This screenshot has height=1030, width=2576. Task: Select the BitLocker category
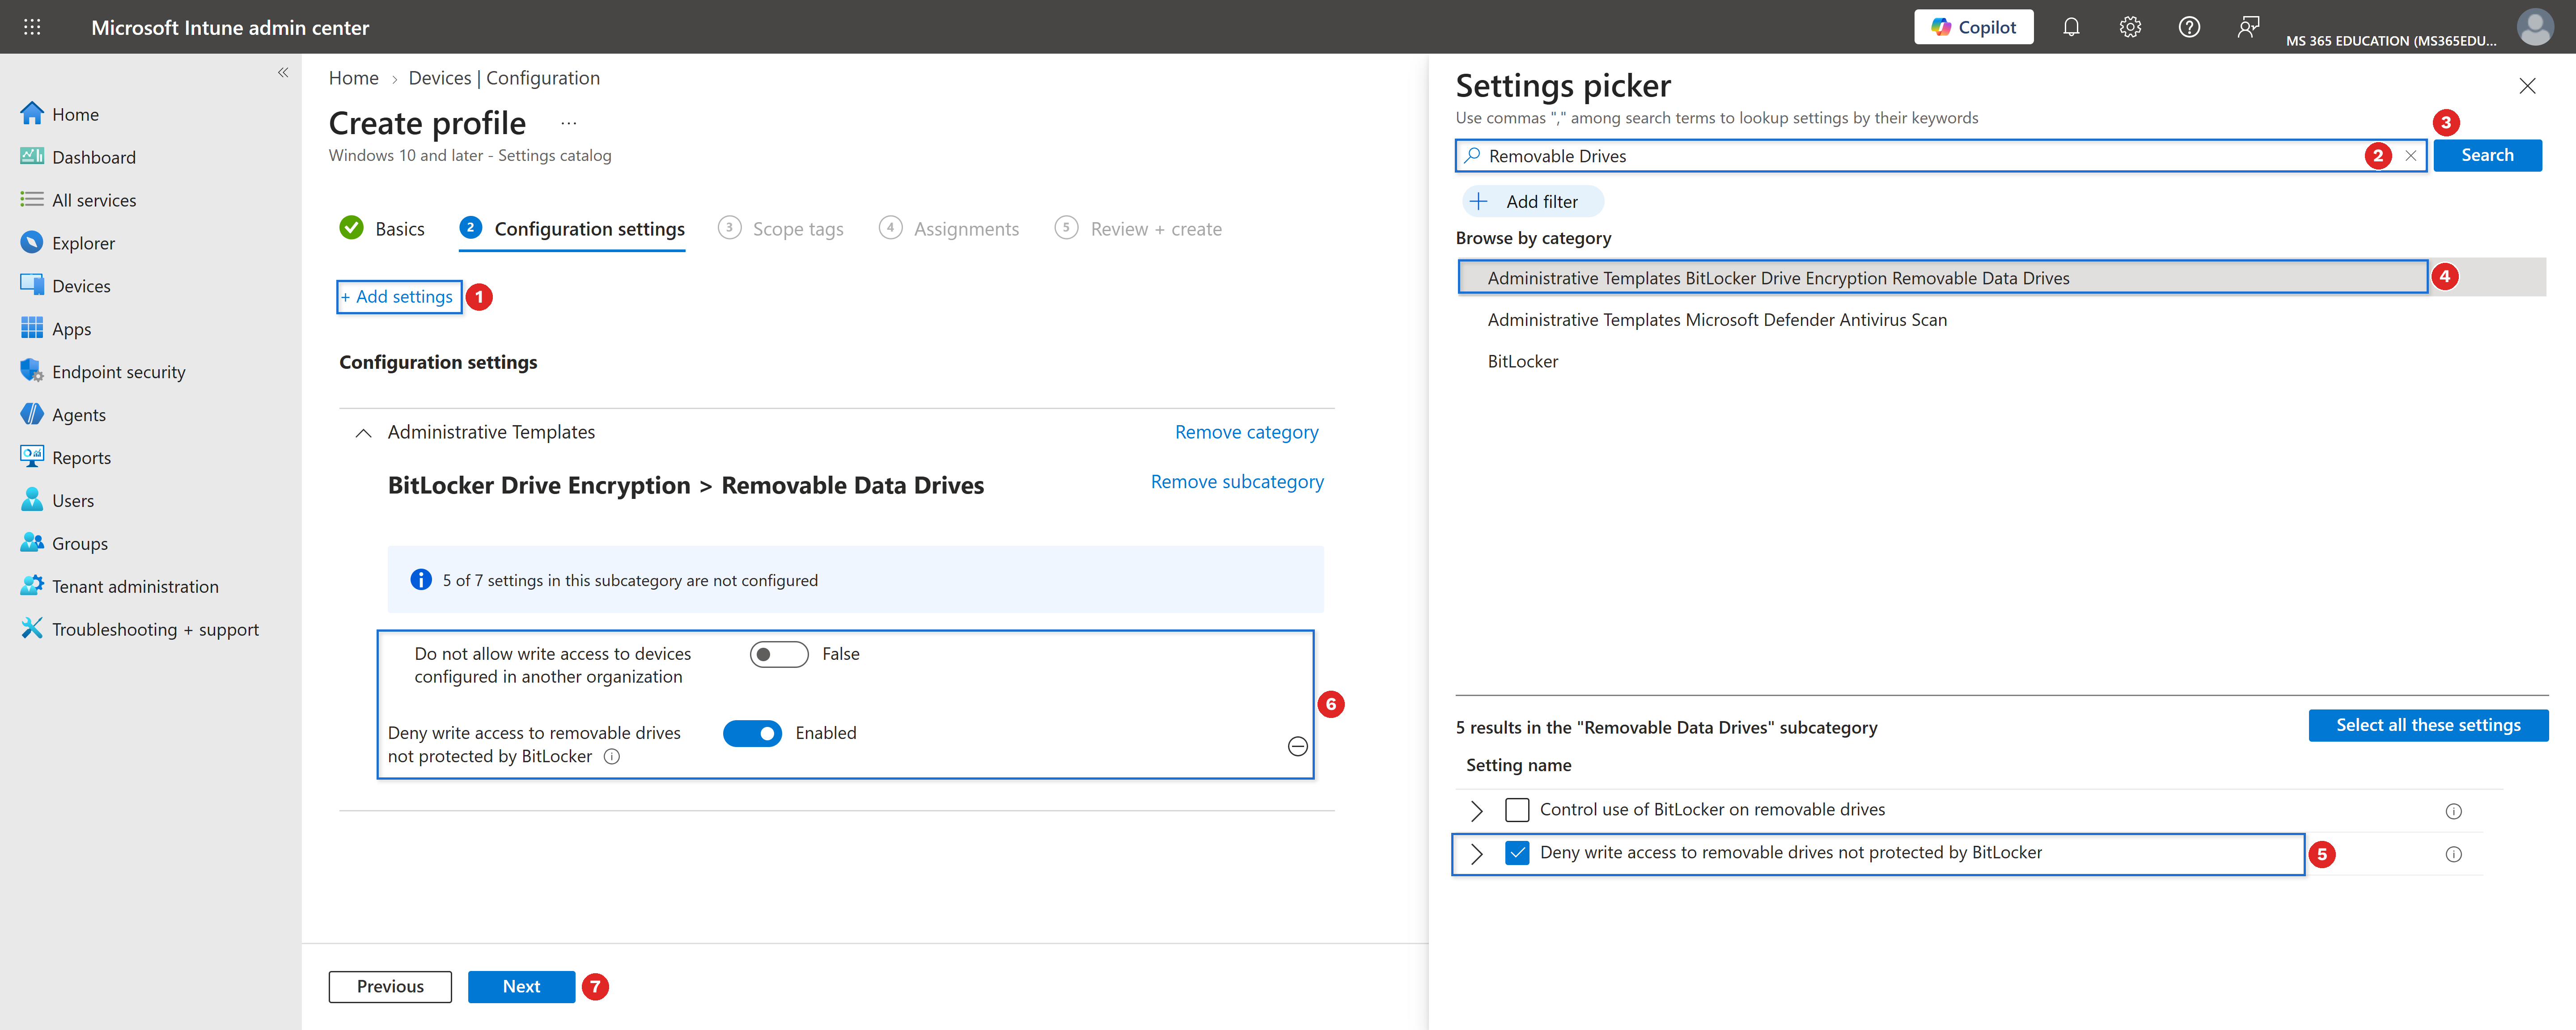coord(1523,362)
